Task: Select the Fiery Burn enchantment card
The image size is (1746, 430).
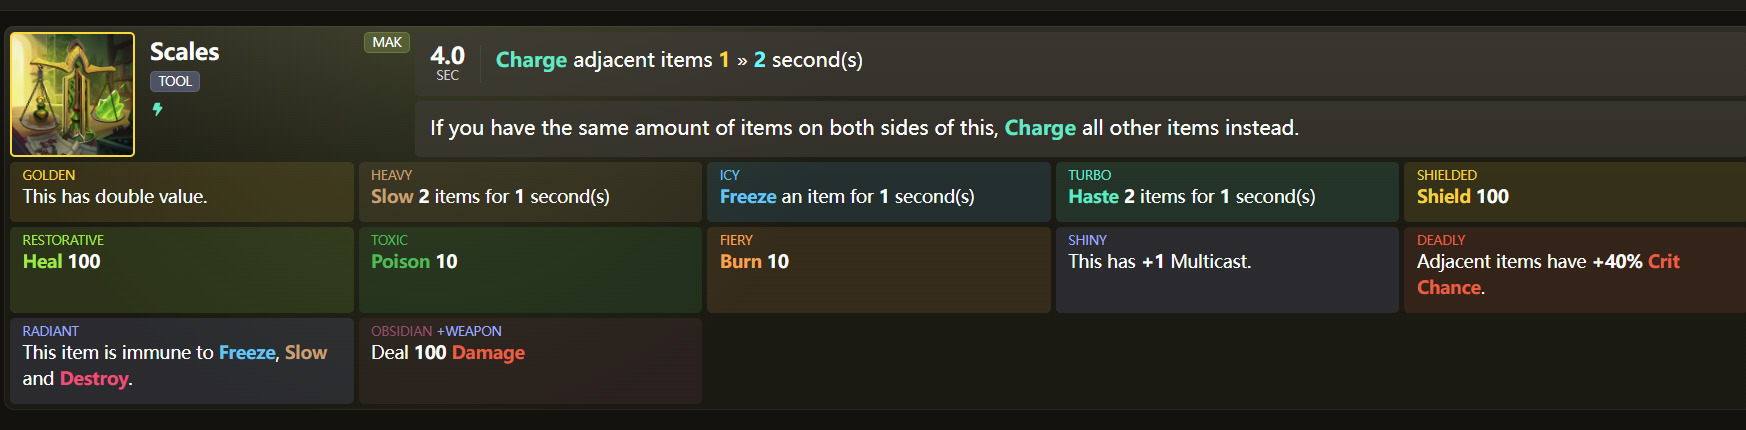Action: pos(878,269)
